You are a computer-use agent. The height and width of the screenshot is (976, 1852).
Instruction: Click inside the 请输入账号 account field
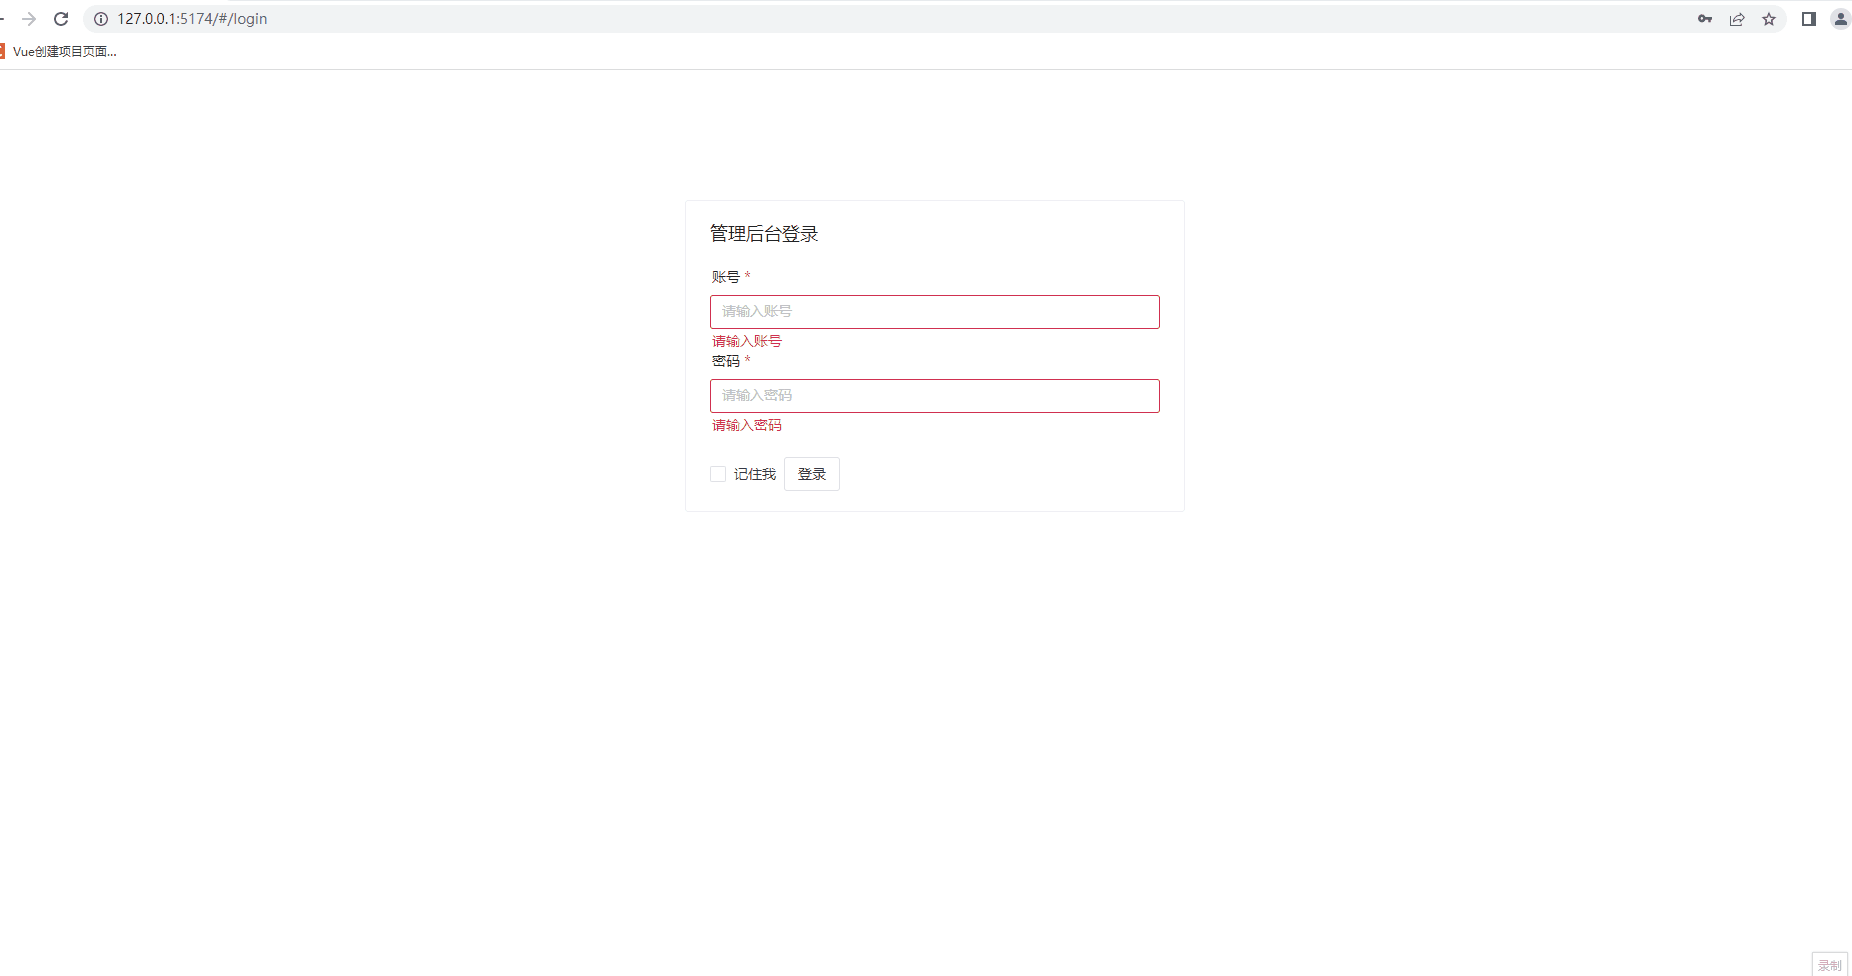point(933,311)
